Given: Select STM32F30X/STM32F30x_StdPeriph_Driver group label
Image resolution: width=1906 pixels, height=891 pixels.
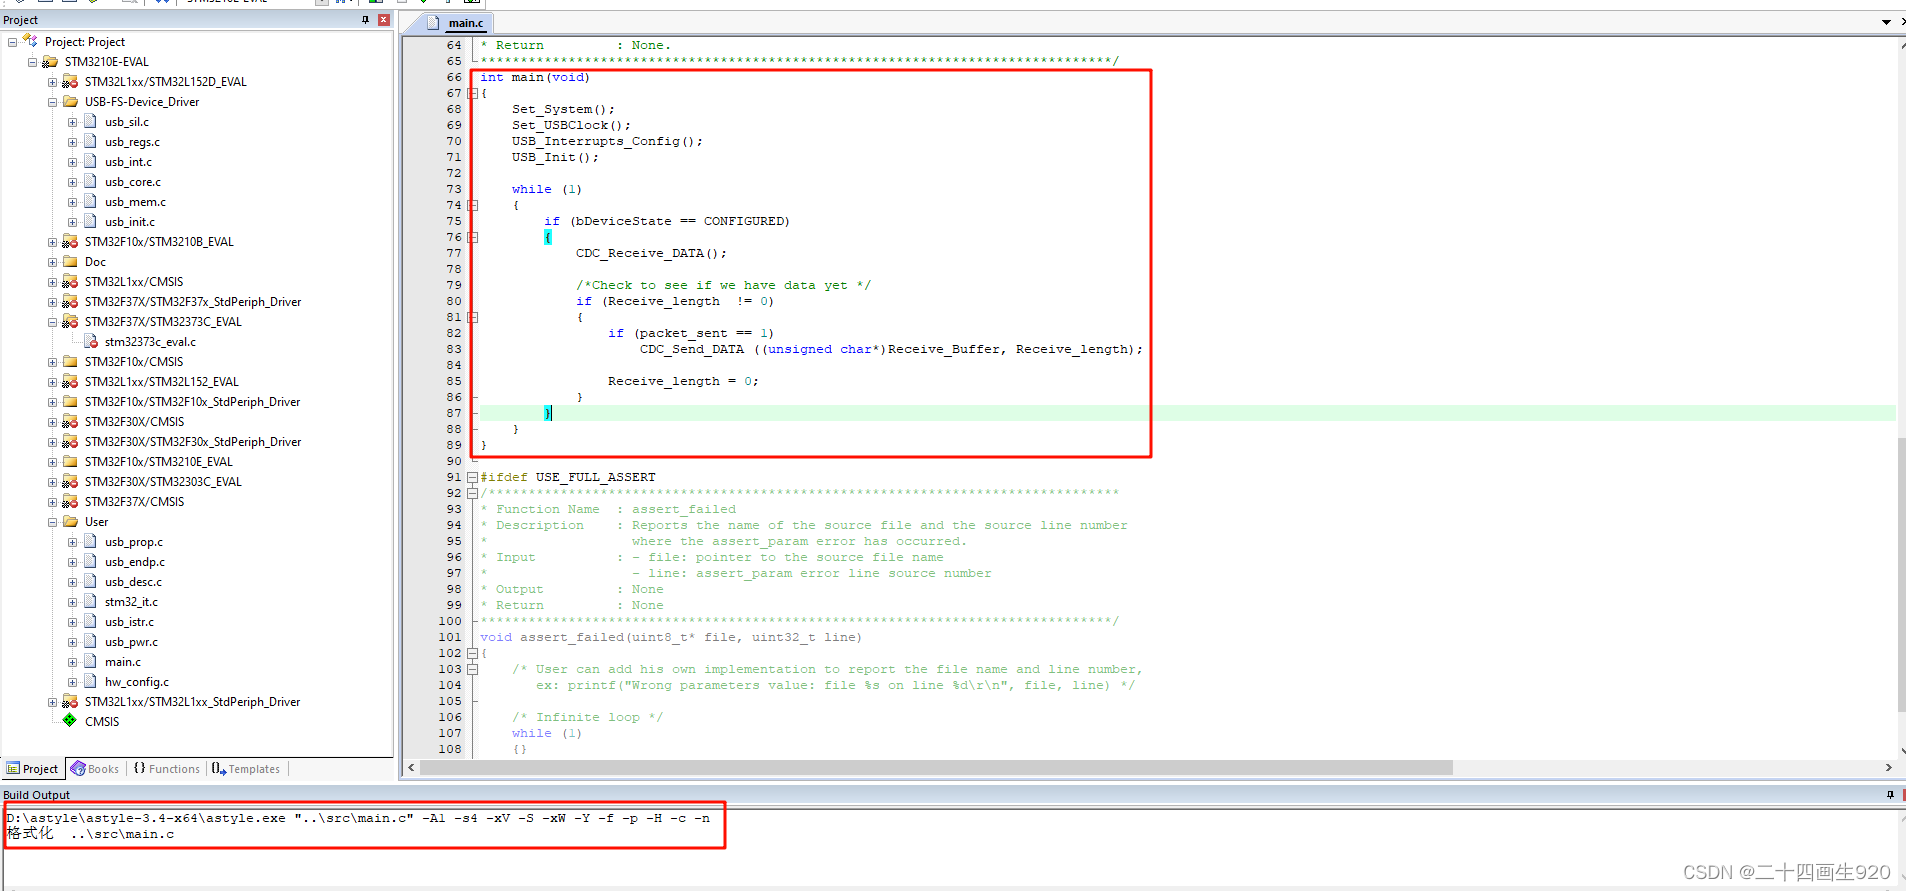Looking at the screenshot, I should coord(193,442).
